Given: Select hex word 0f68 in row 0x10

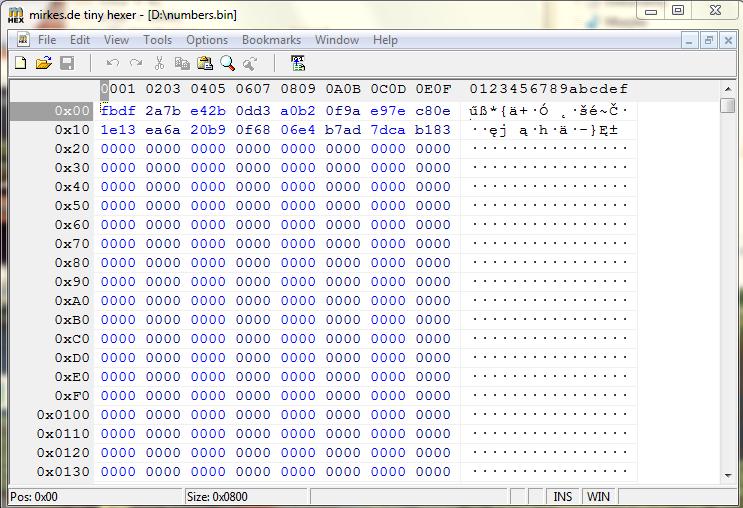Looking at the screenshot, I should tap(253, 130).
